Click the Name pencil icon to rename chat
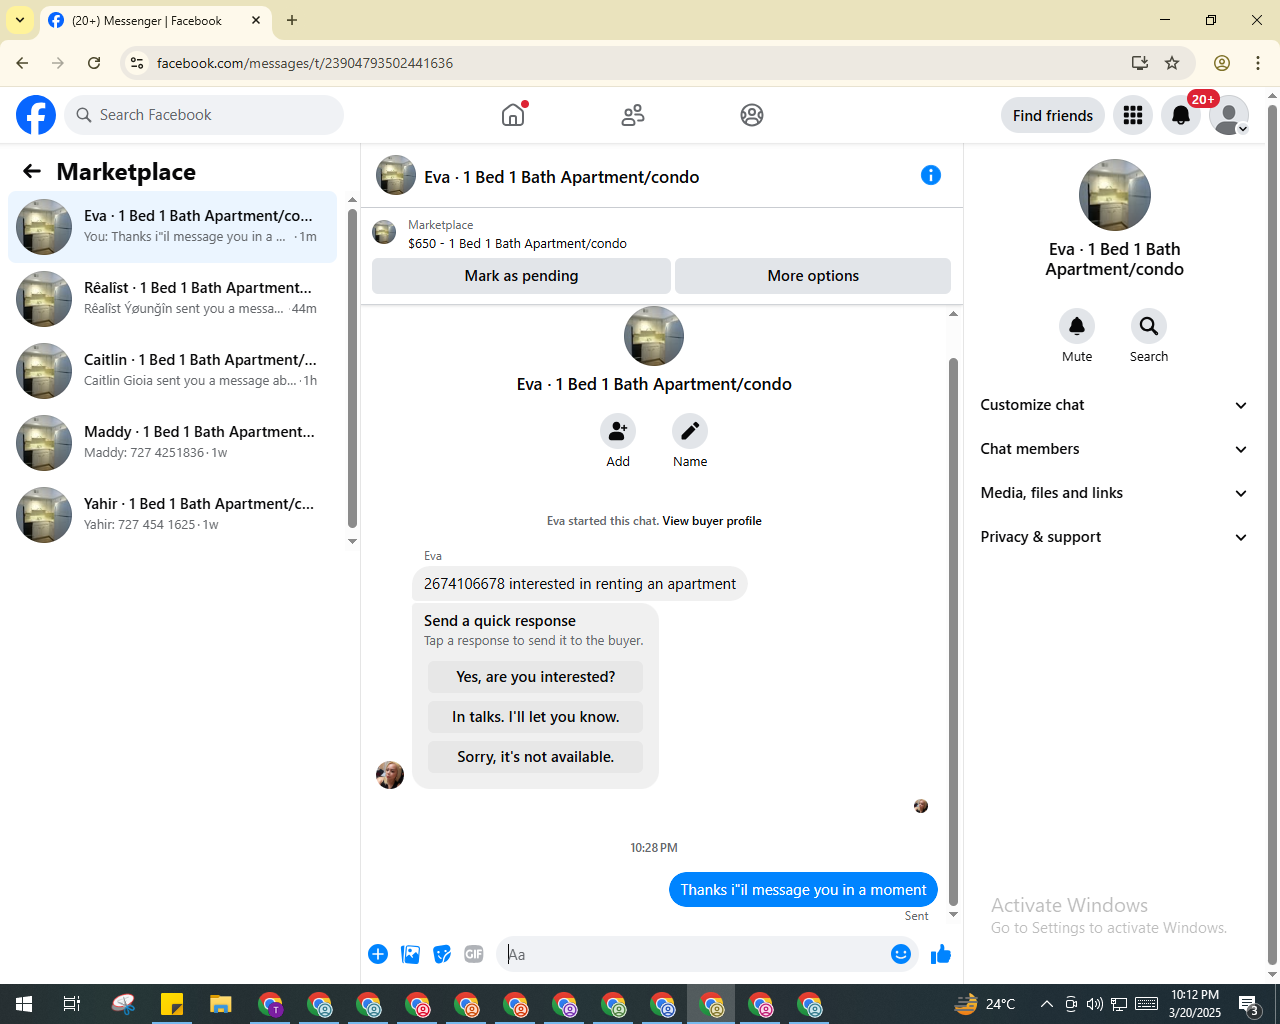Image resolution: width=1280 pixels, height=1024 pixels. (x=690, y=431)
